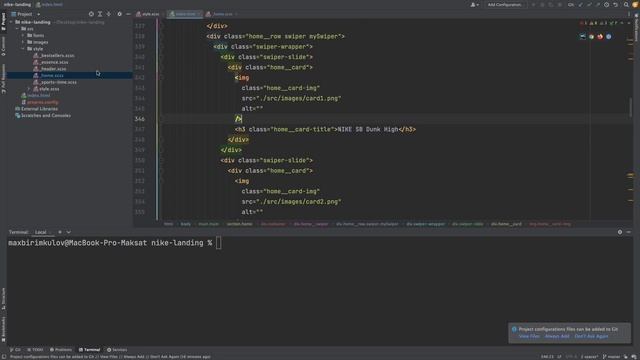Open in built-in preview browser icon

(582, 36)
